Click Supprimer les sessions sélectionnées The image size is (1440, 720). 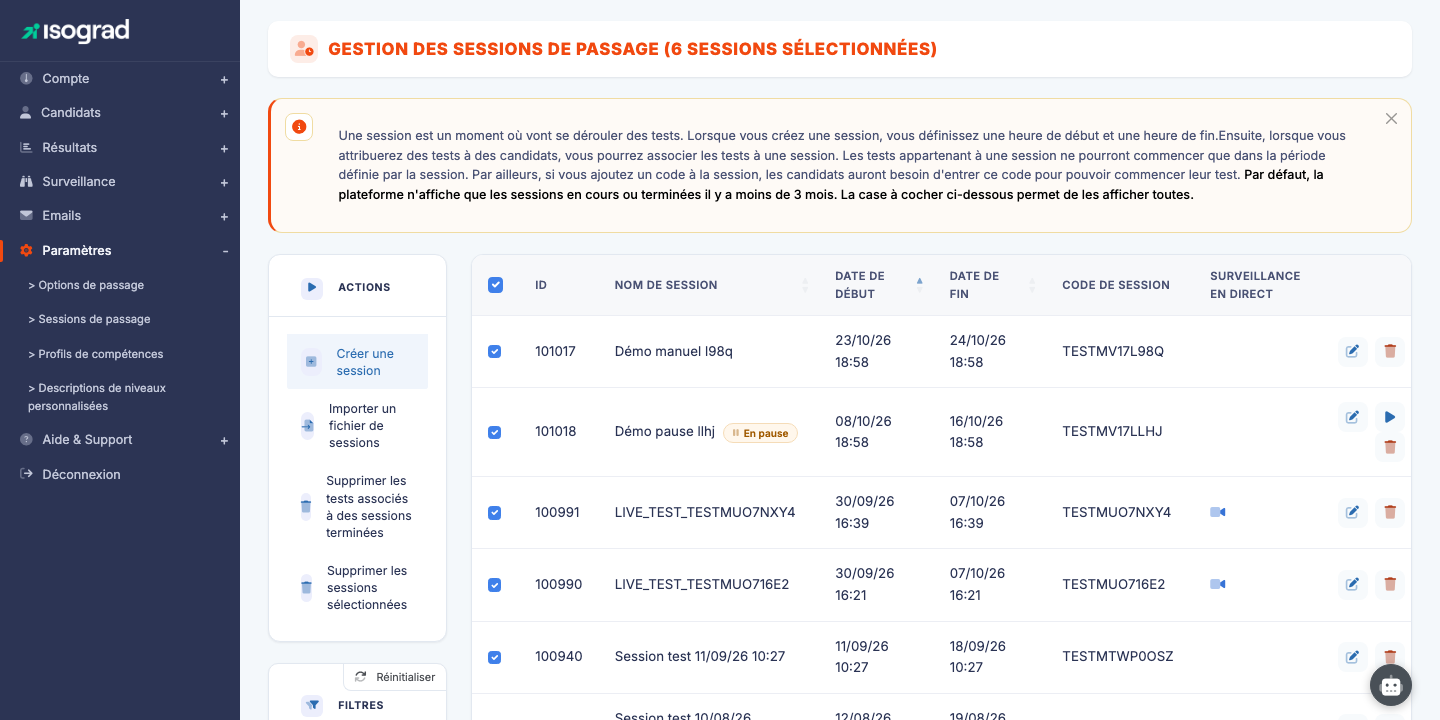point(357,588)
